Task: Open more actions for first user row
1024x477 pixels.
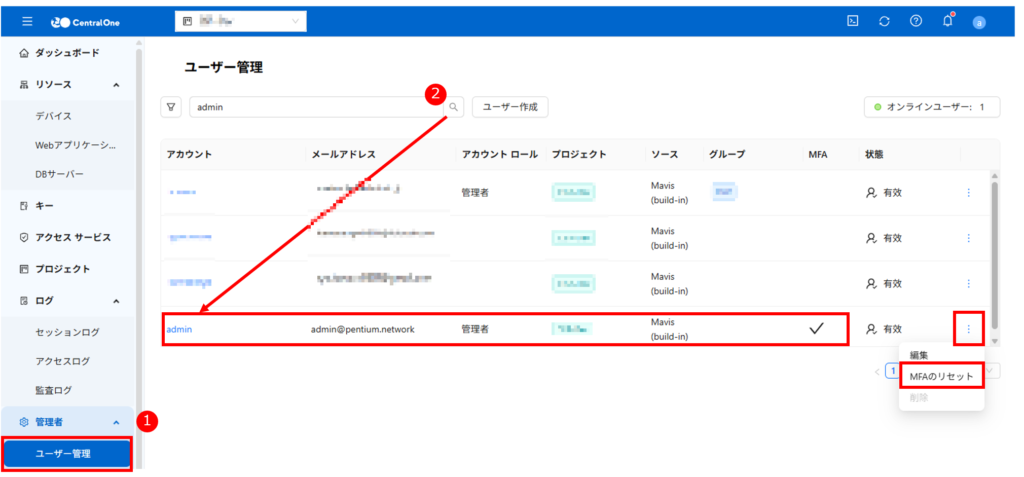Action: [x=968, y=193]
